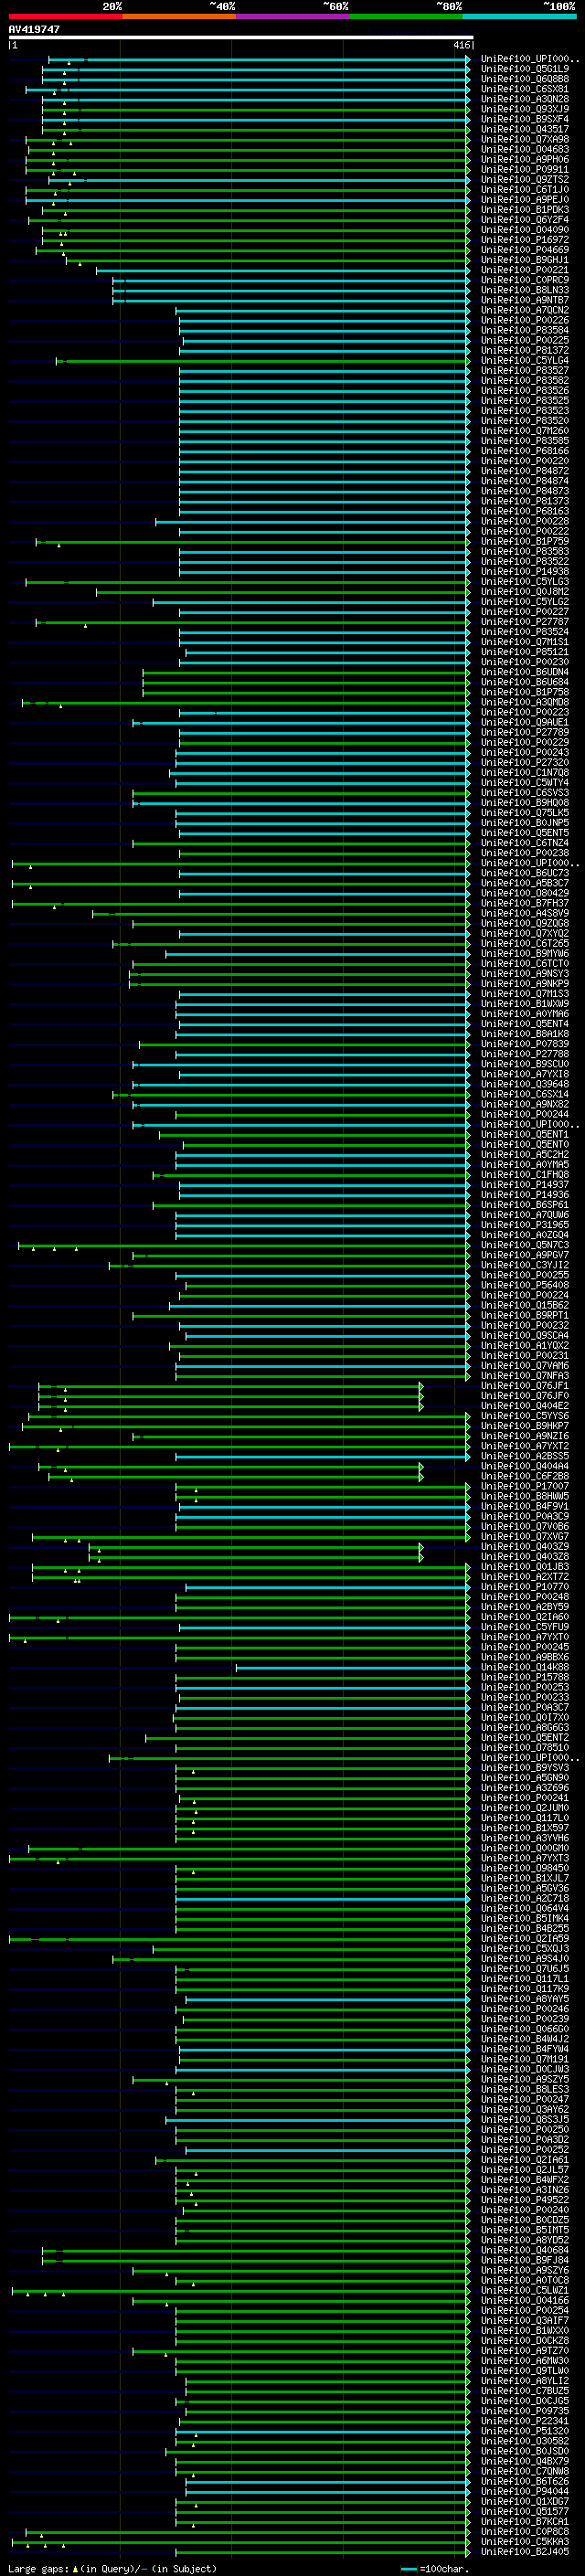The image size is (585, 2576).
Task: Select the UniRef100_Q7NFA3 hit
Action: [525, 1375]
